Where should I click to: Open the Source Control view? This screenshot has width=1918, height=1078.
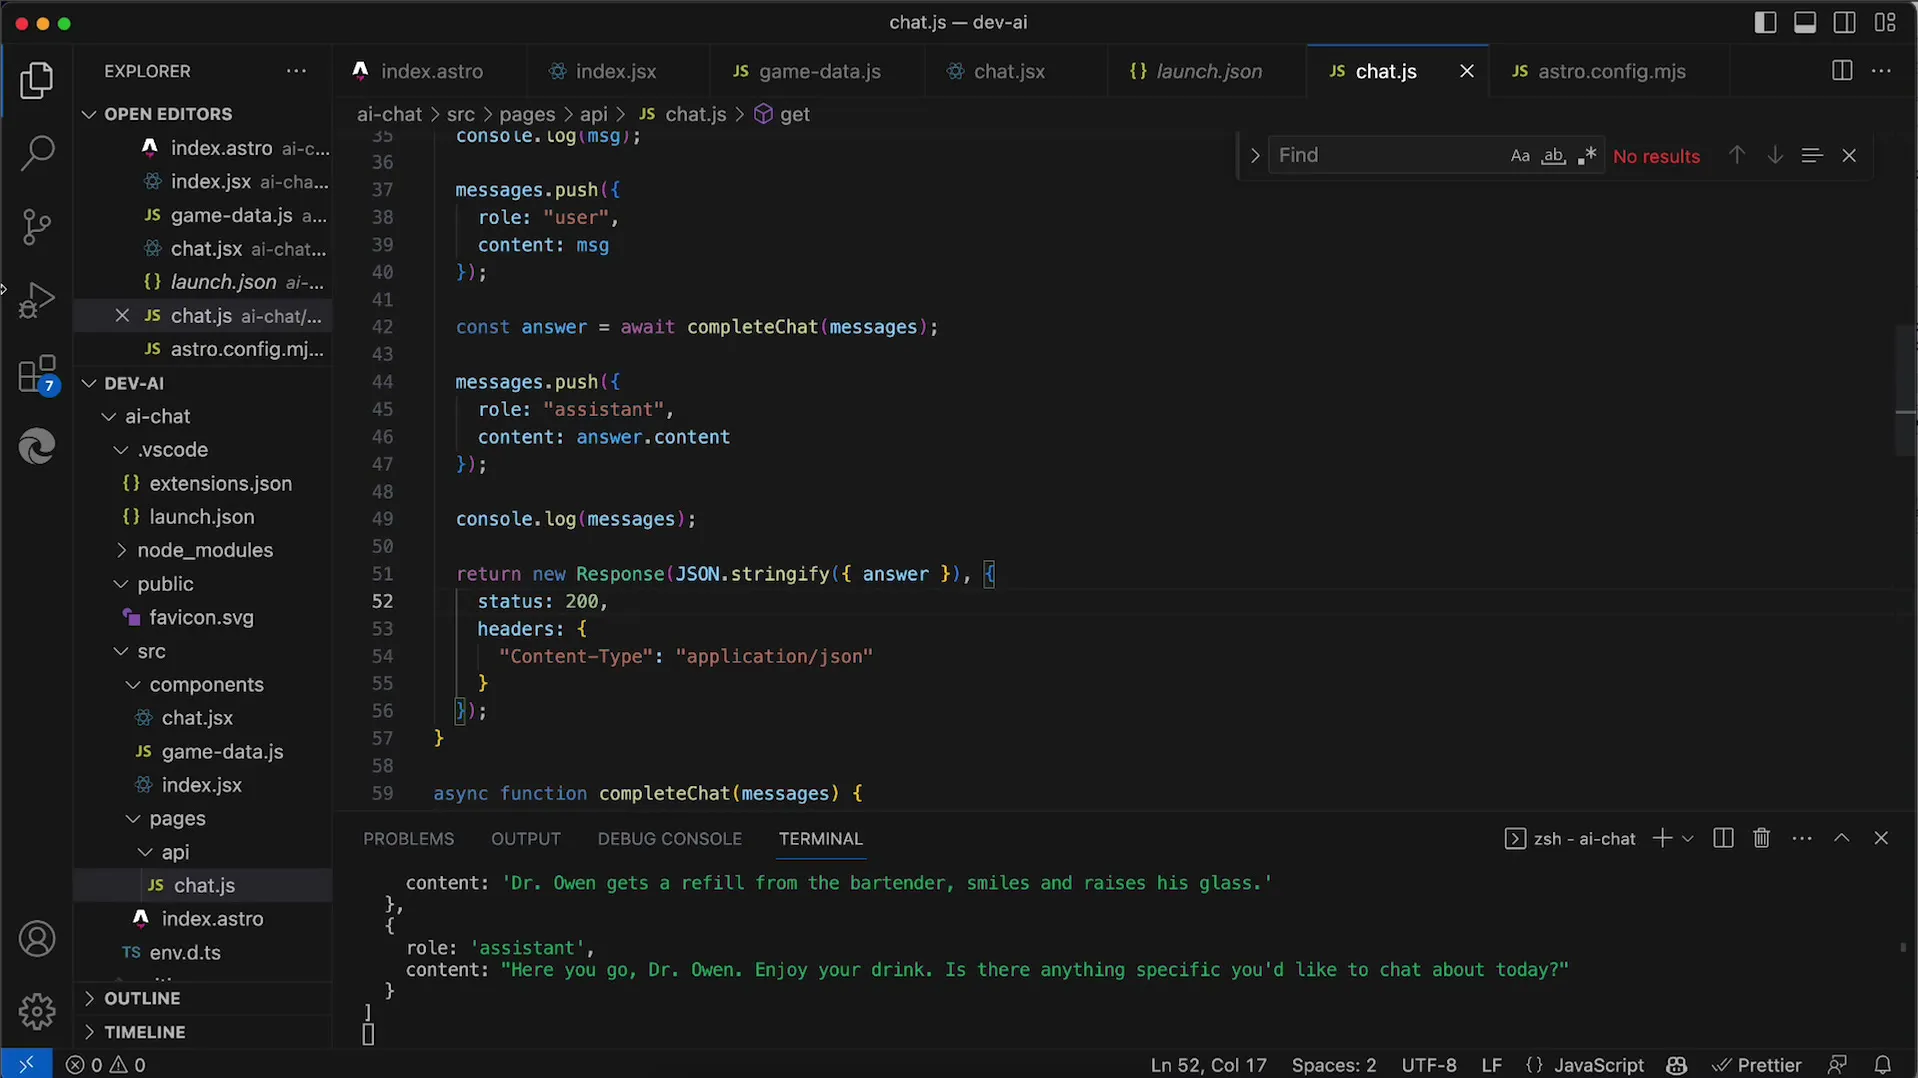pos(37,227)
